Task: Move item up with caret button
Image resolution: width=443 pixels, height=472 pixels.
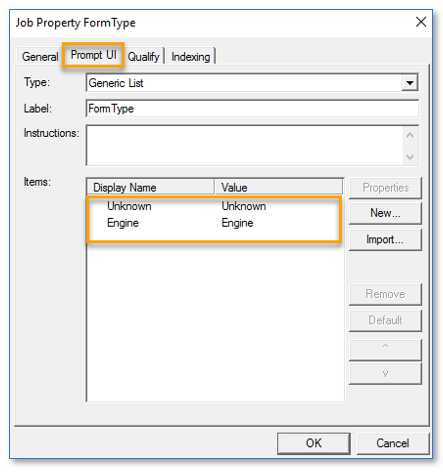Action: 385,349
